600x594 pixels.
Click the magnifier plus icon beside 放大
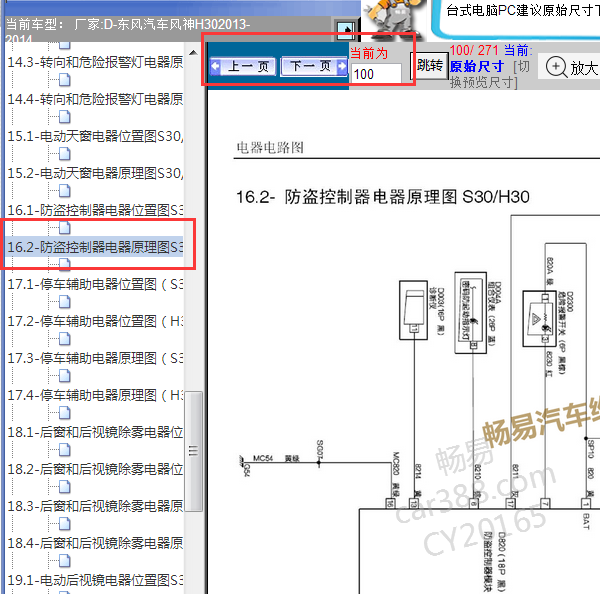[556, 67]
